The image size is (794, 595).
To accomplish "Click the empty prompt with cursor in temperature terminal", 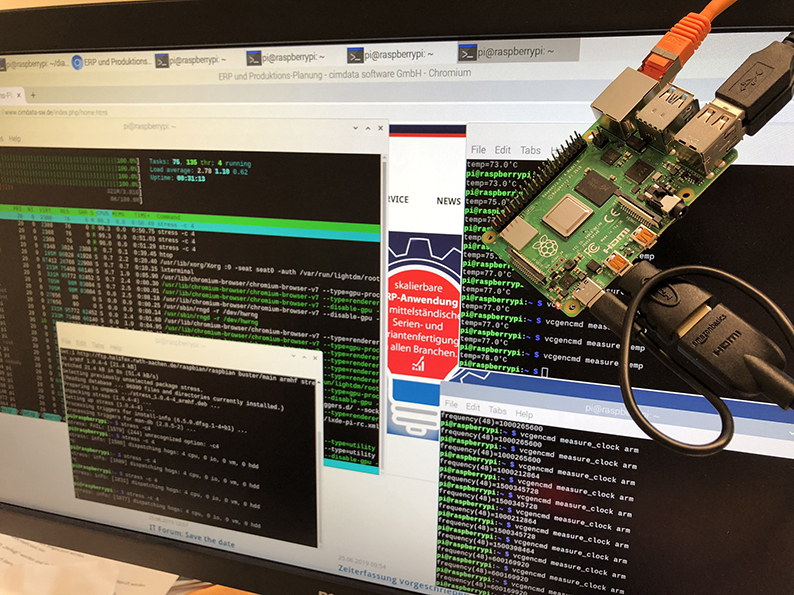I will (x=504, y=370).
